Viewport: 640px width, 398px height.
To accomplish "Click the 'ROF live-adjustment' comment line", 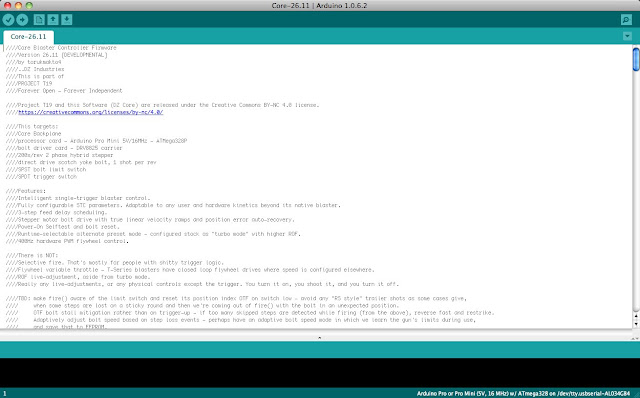I will pyautogui.click(x=78, y=277).
